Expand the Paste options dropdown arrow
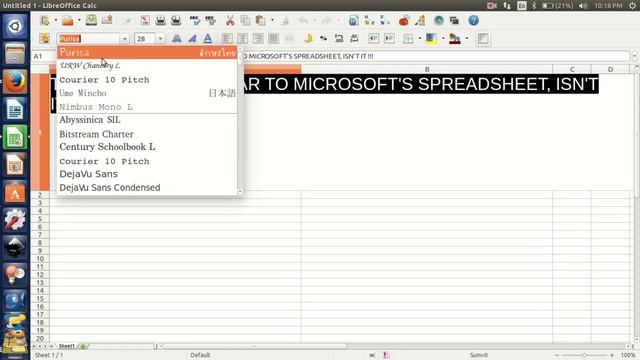This screenshot has width=640, height=360. pos(272,20)
